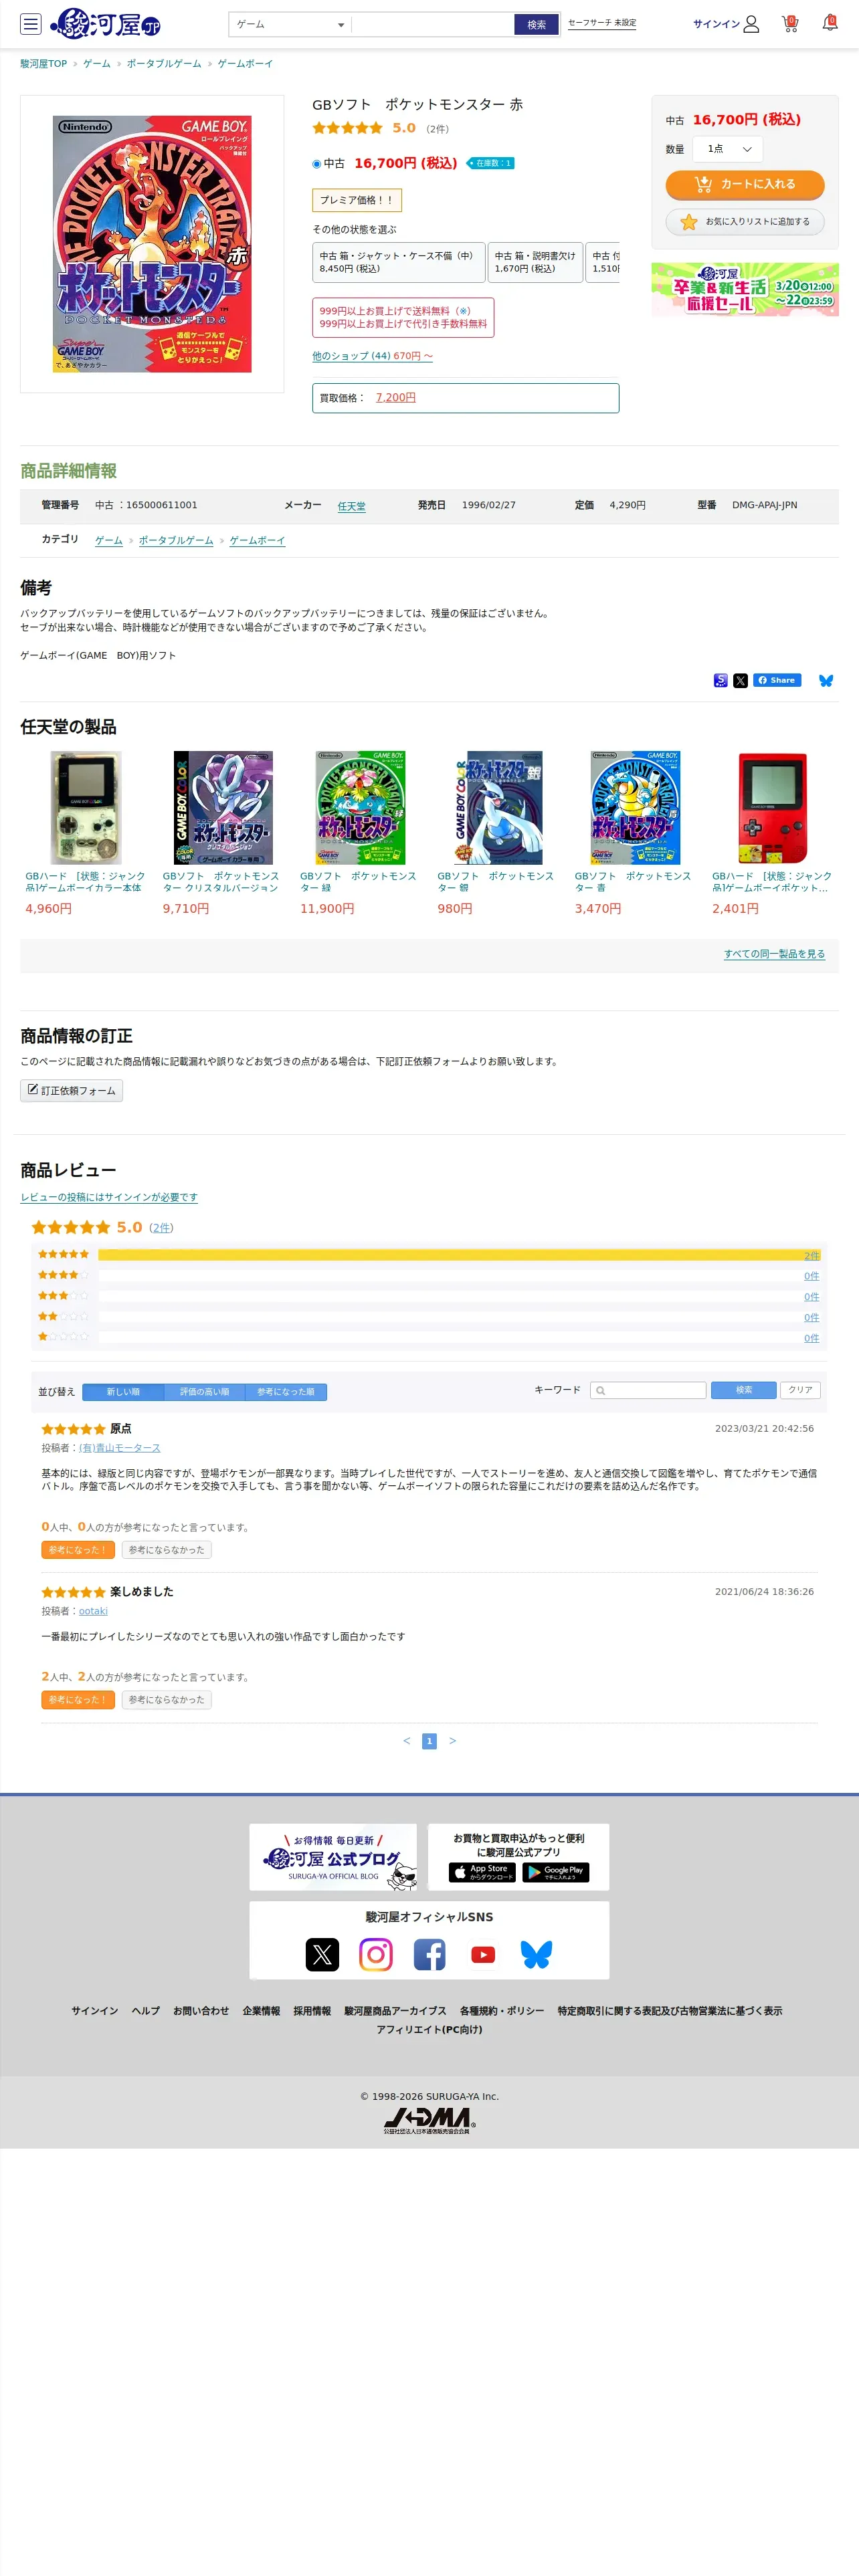Screen dimensions: 859x2576
Task: Open 訂正依頼フォーム button
Action: click(71, 1090)
